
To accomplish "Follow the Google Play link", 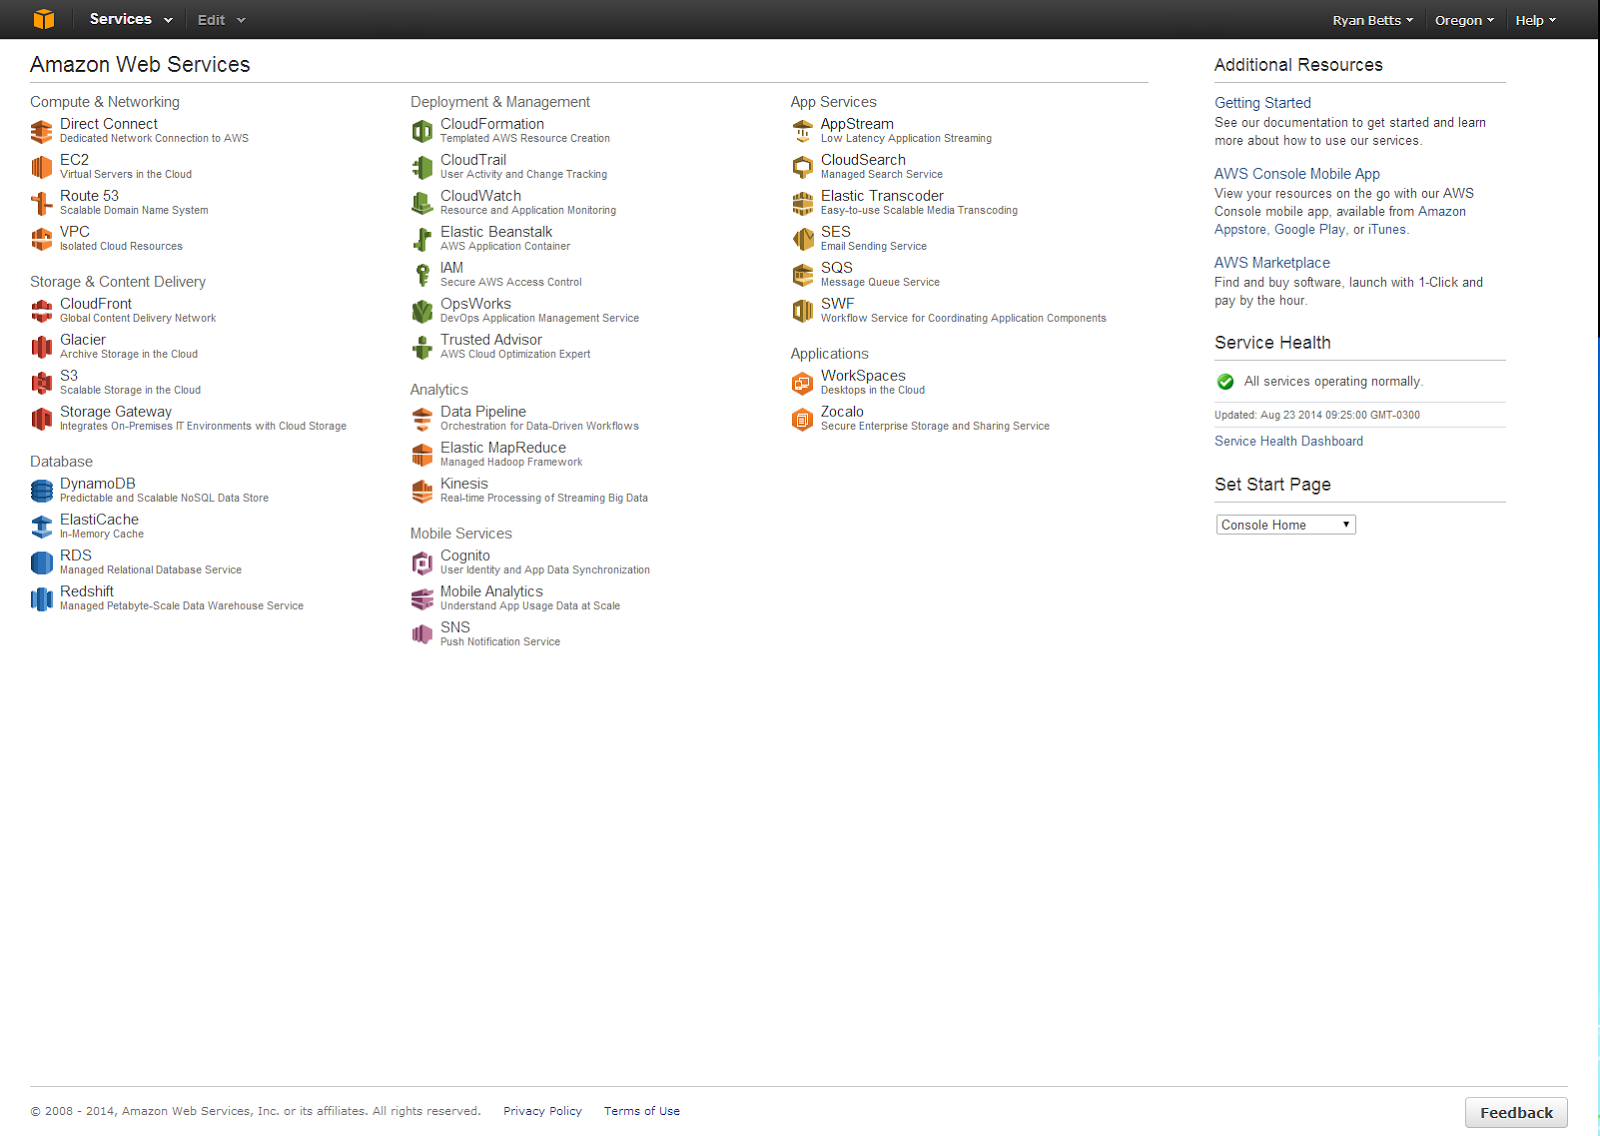I will 1310,230.
